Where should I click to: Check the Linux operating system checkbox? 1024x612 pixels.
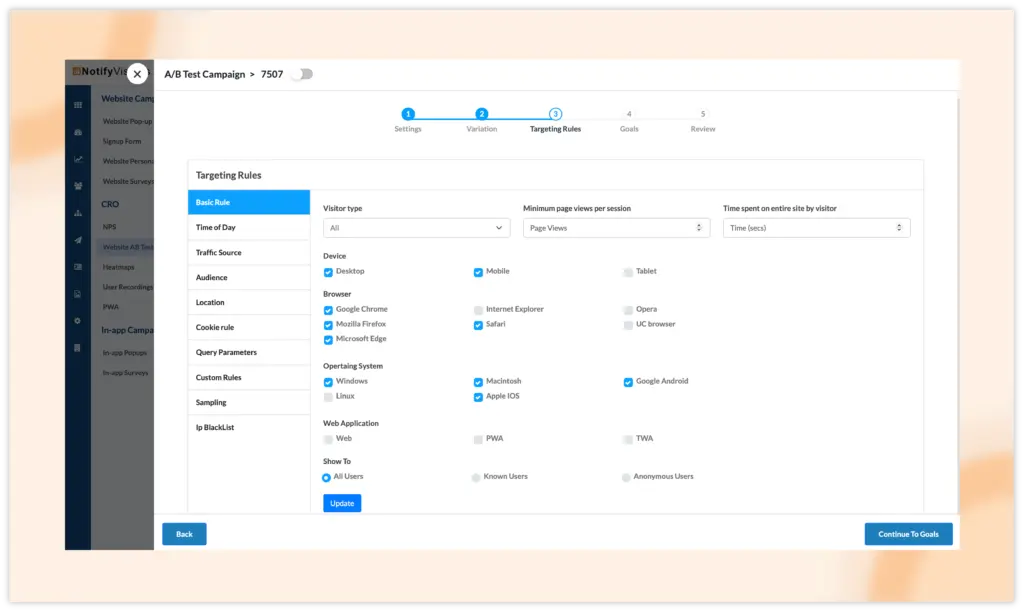point(328,397)
